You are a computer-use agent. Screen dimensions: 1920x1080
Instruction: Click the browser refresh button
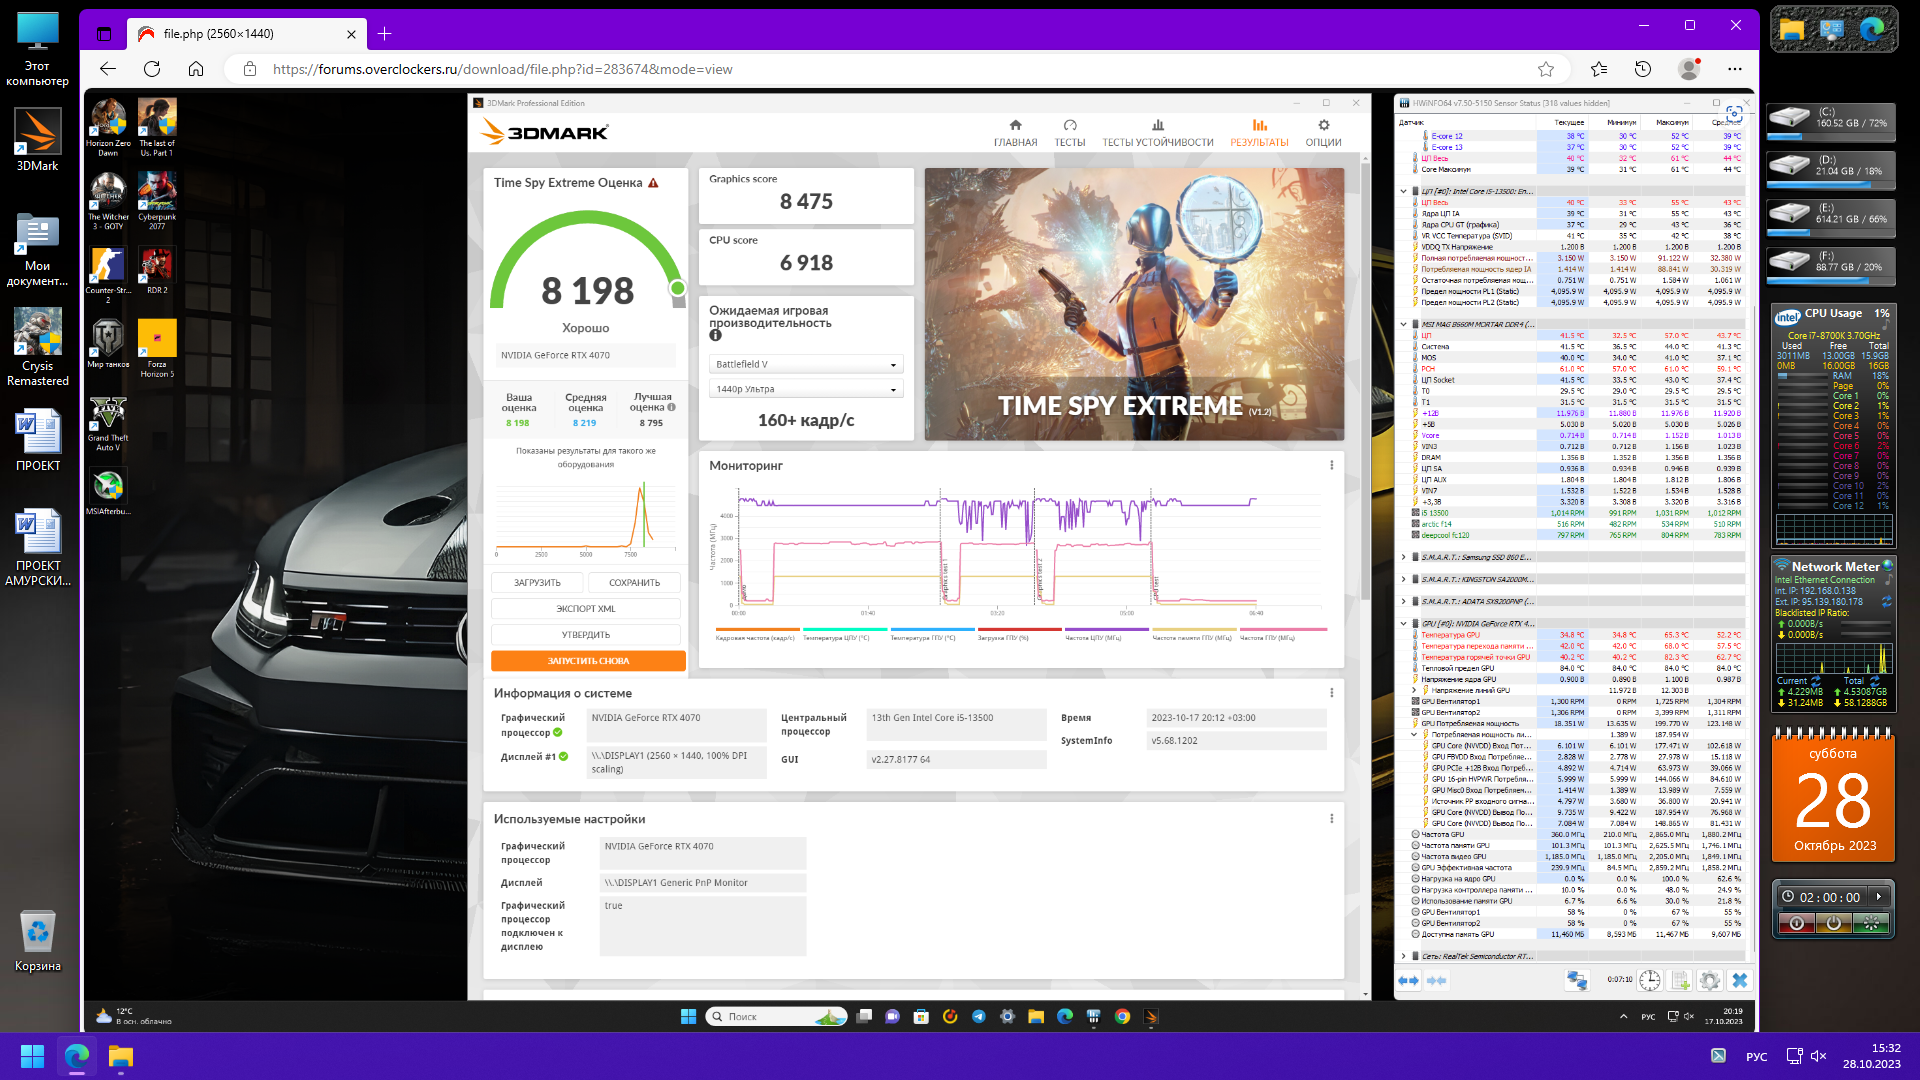(152, 69)
